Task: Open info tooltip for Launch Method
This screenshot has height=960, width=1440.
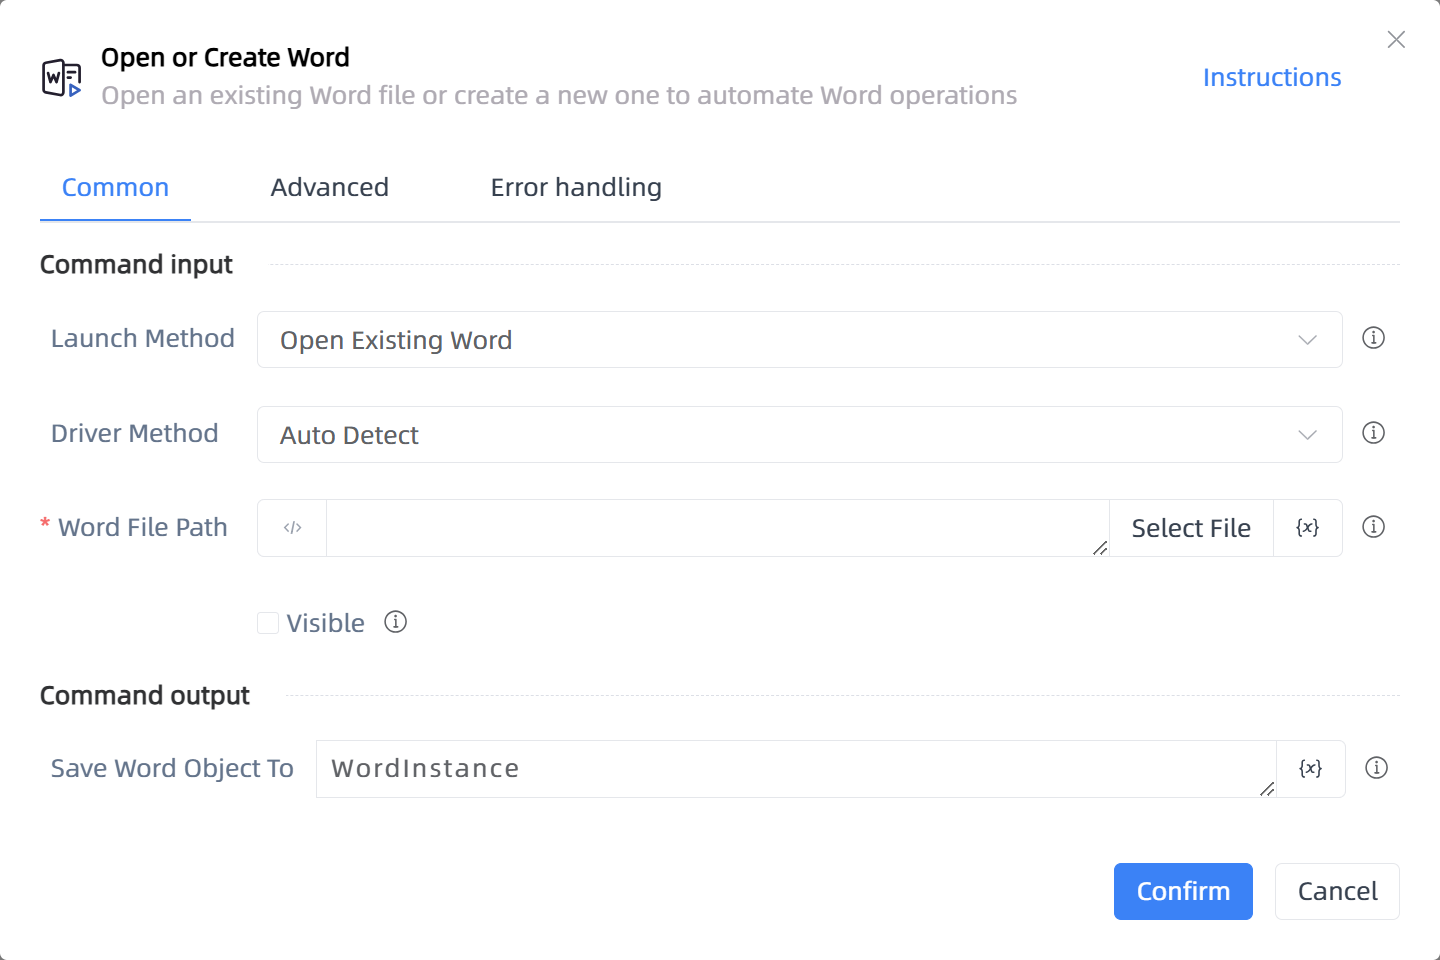Action: [x=1374, y=338]
